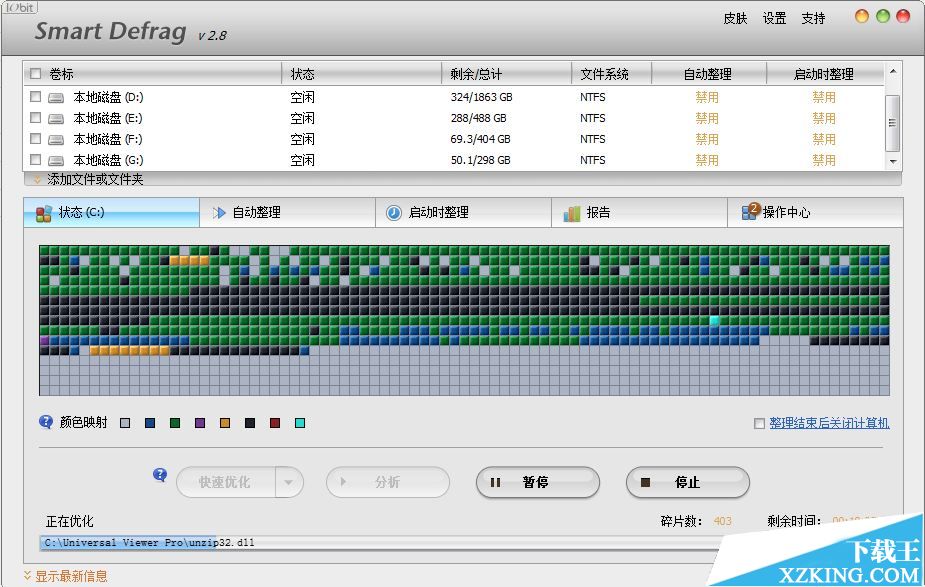The height and width of the screenshot is (587, 925).
Task: Click the gray color map swatch
Action: pyautogui.click(x=125, y=423)
